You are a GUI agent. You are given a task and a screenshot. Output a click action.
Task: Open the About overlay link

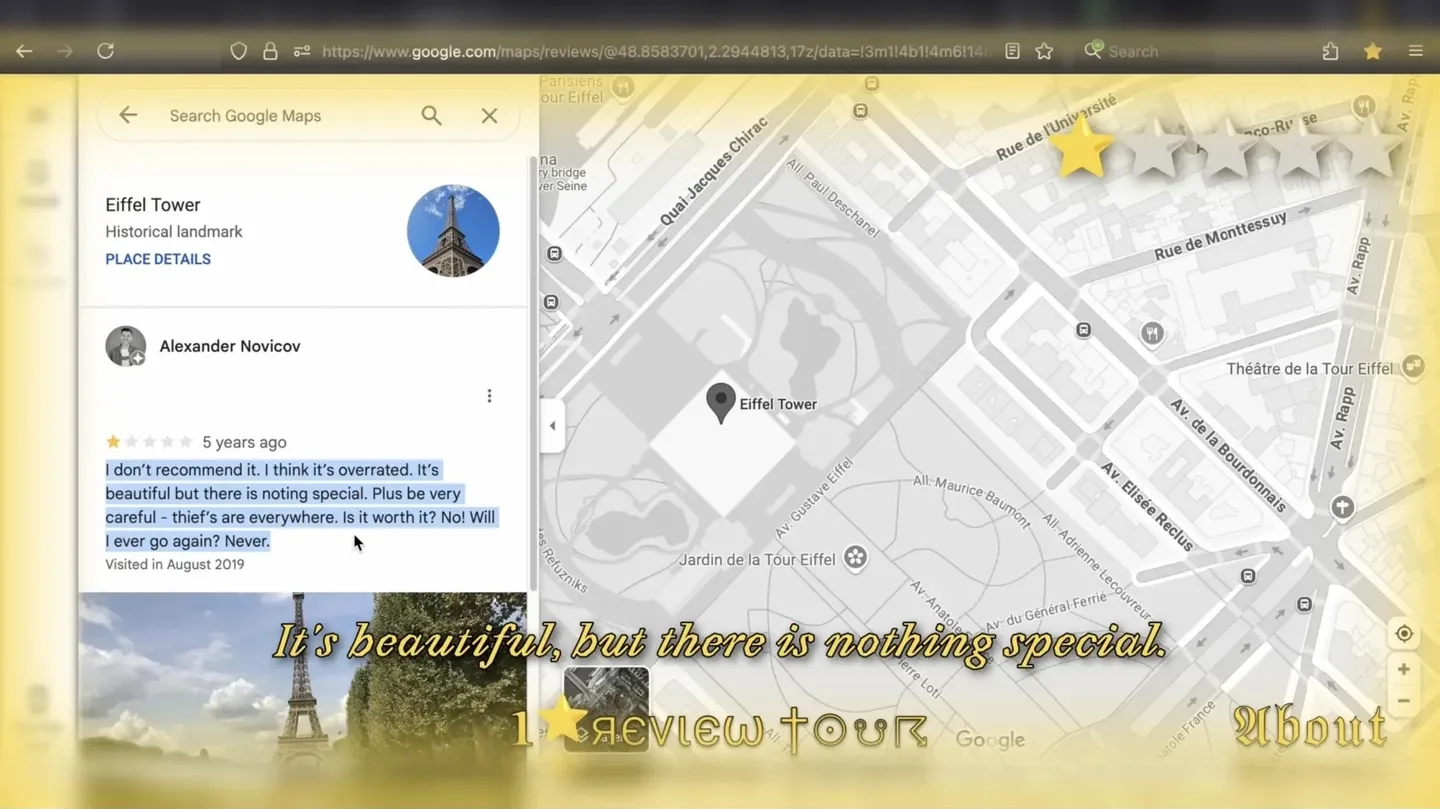[1309, 727]
